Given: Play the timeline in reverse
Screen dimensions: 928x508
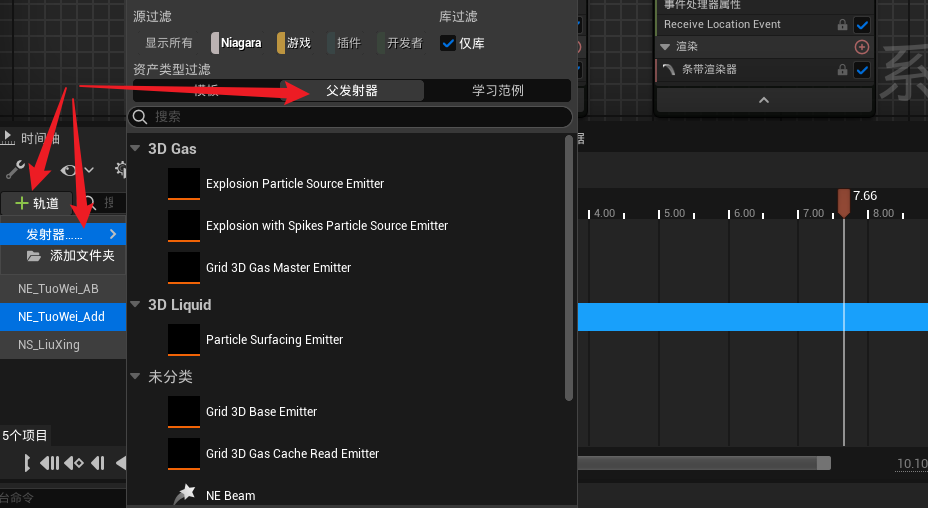Looking at the screenshot, I should 121,463.
